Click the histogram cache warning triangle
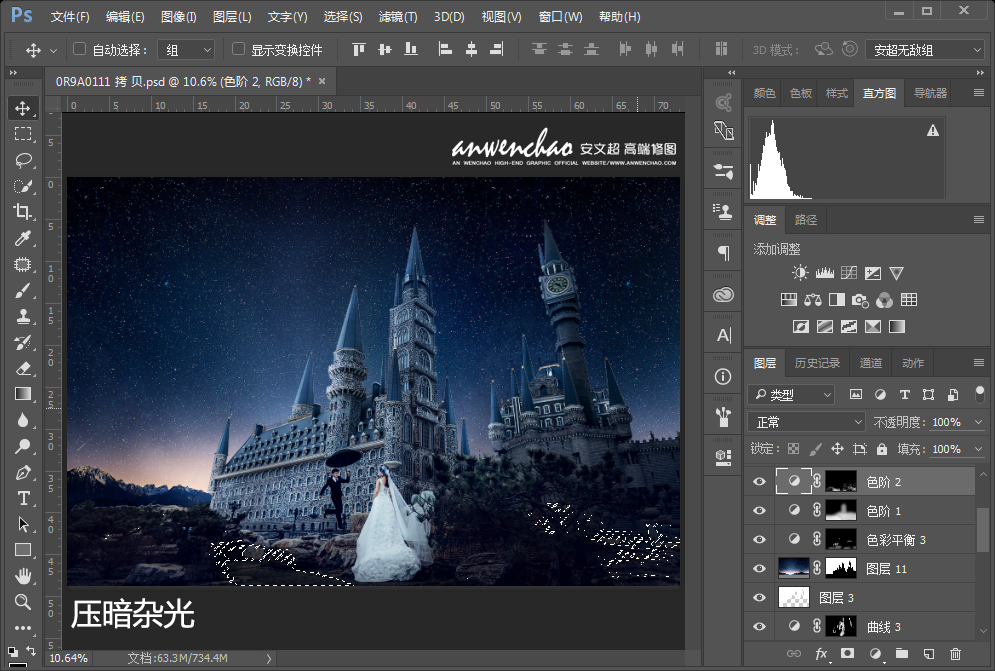The height and width of the screenshot is (671, 995). pyautogui.click(x=932, y=130)
